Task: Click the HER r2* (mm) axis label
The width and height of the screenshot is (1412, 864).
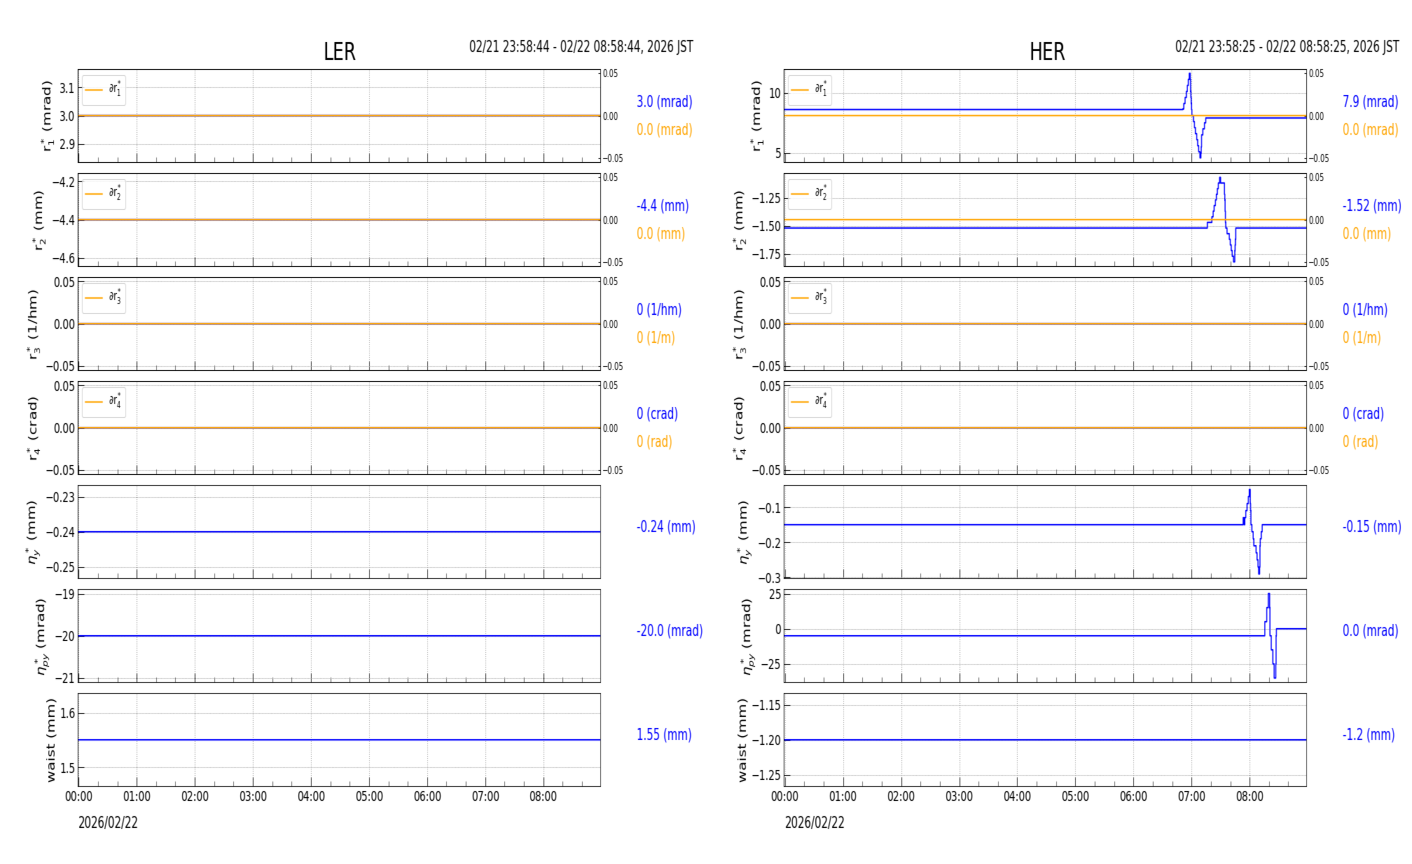Action: (739, 220)
